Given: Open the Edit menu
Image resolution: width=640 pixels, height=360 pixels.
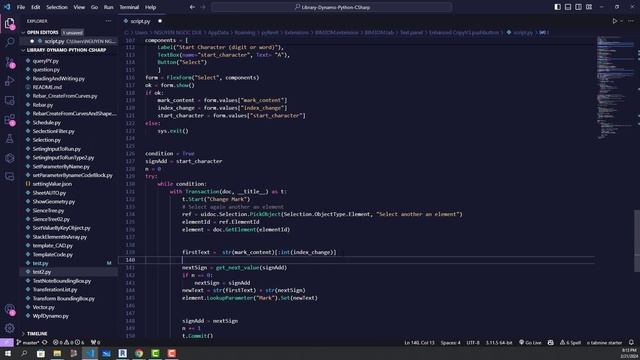Looking at the screenshot, I should [36, 7].
